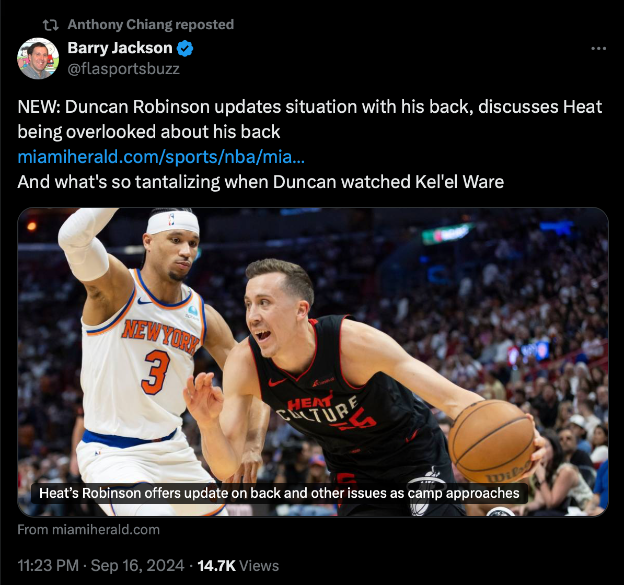624x585 pixels.
Task: Click the word Views beside 14.7K
Action: coord(259,566)
